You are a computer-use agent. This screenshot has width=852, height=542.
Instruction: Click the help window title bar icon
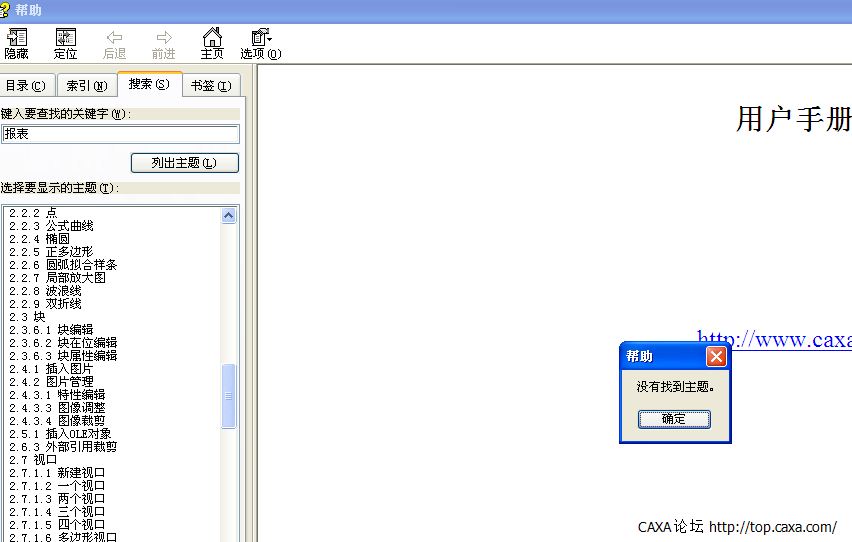point(5,10)
